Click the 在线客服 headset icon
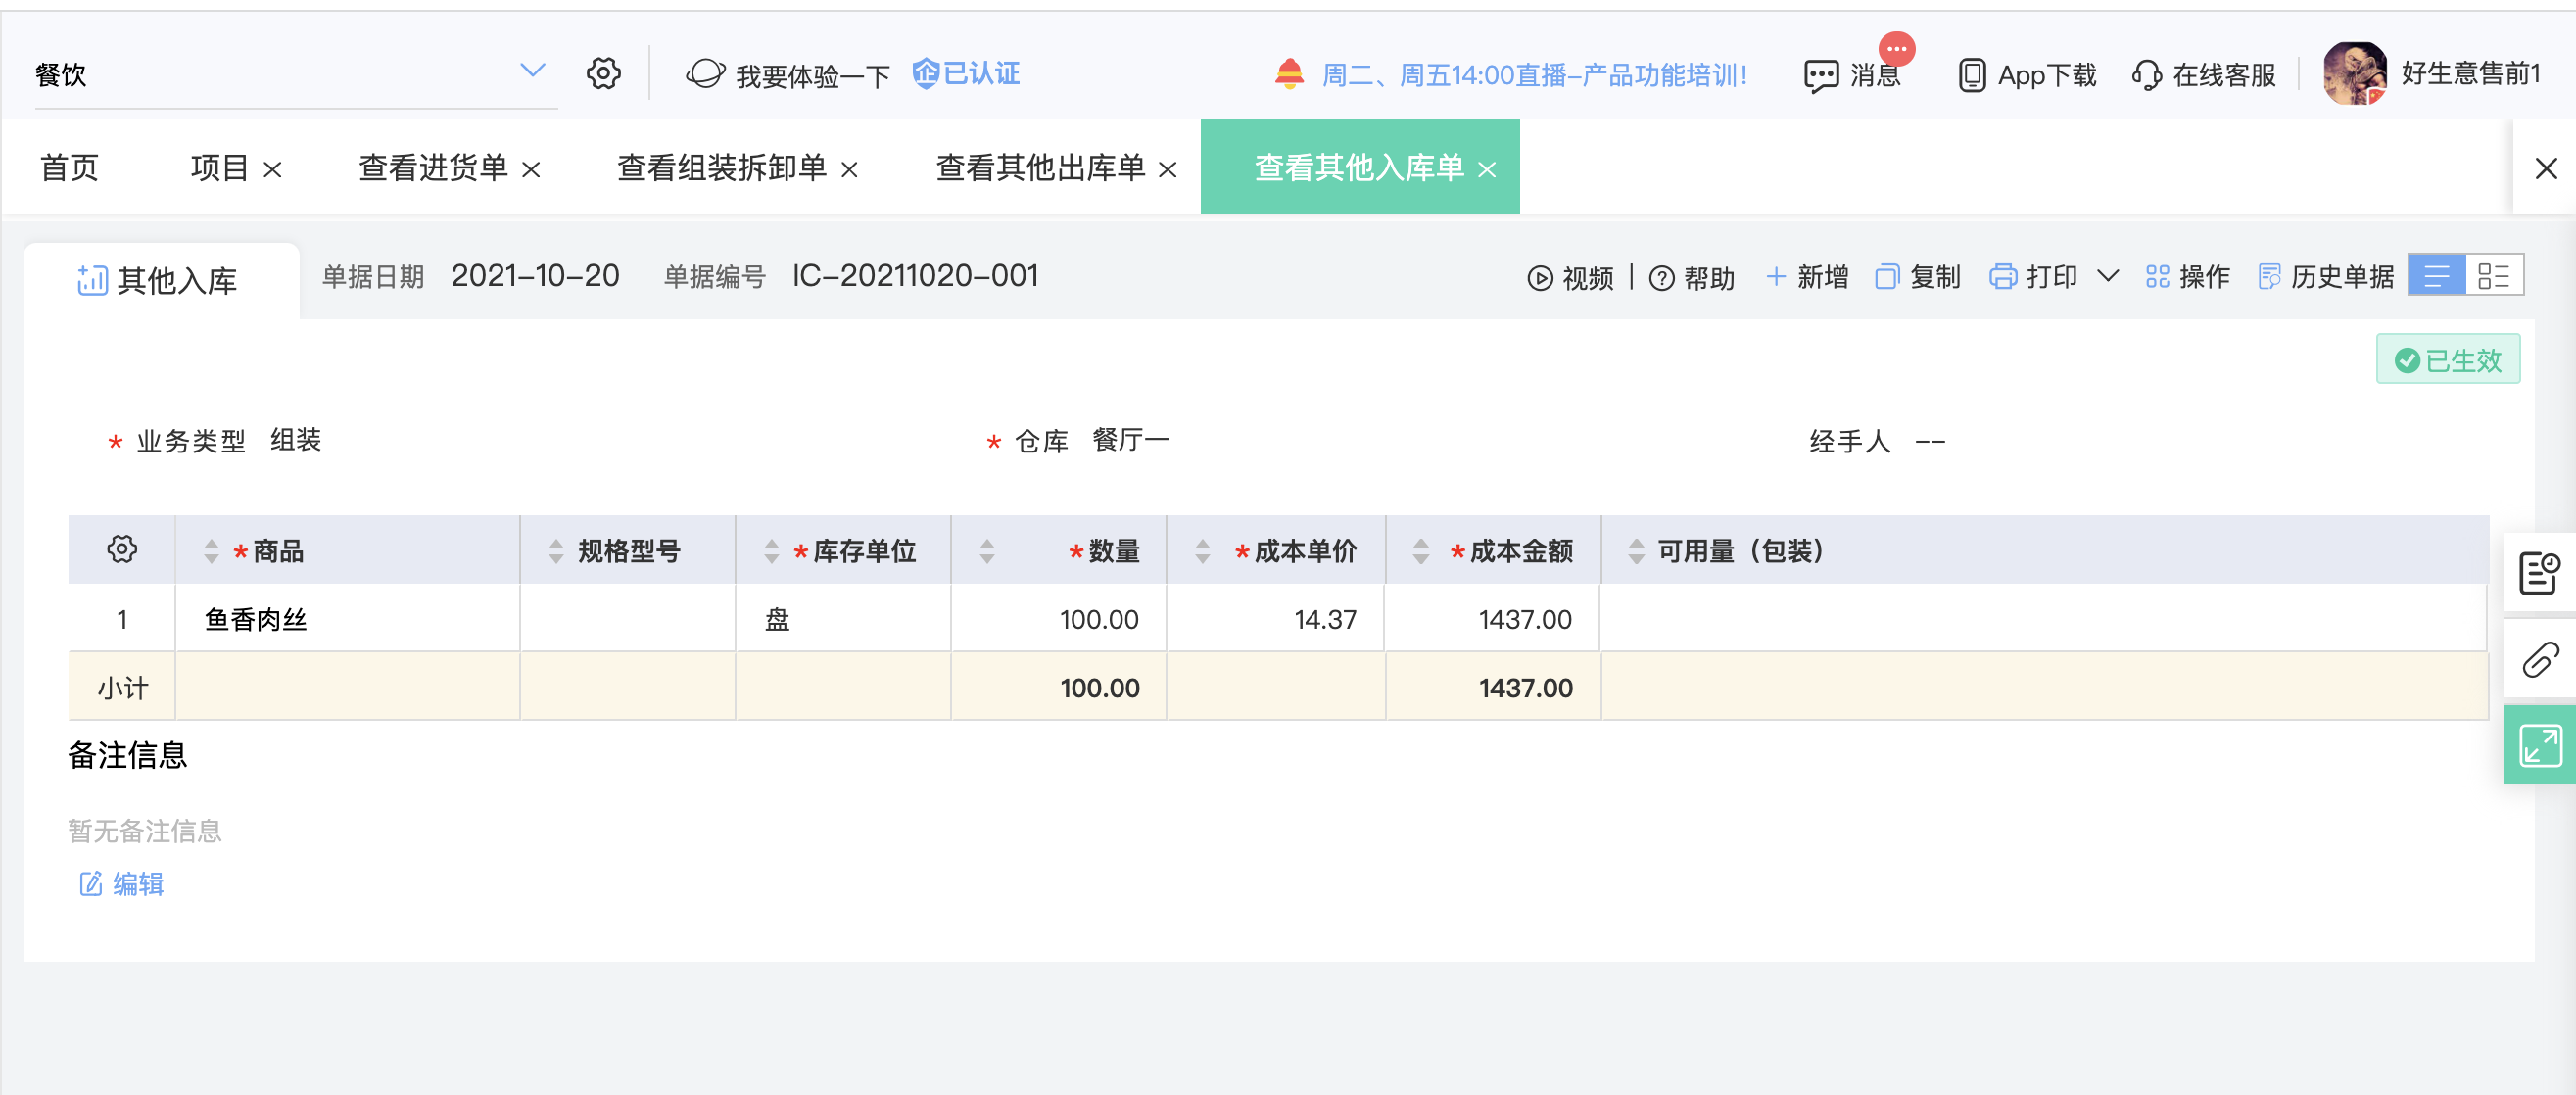This screenshot has width=2576, height=1095. click(x=2146, y=75)
